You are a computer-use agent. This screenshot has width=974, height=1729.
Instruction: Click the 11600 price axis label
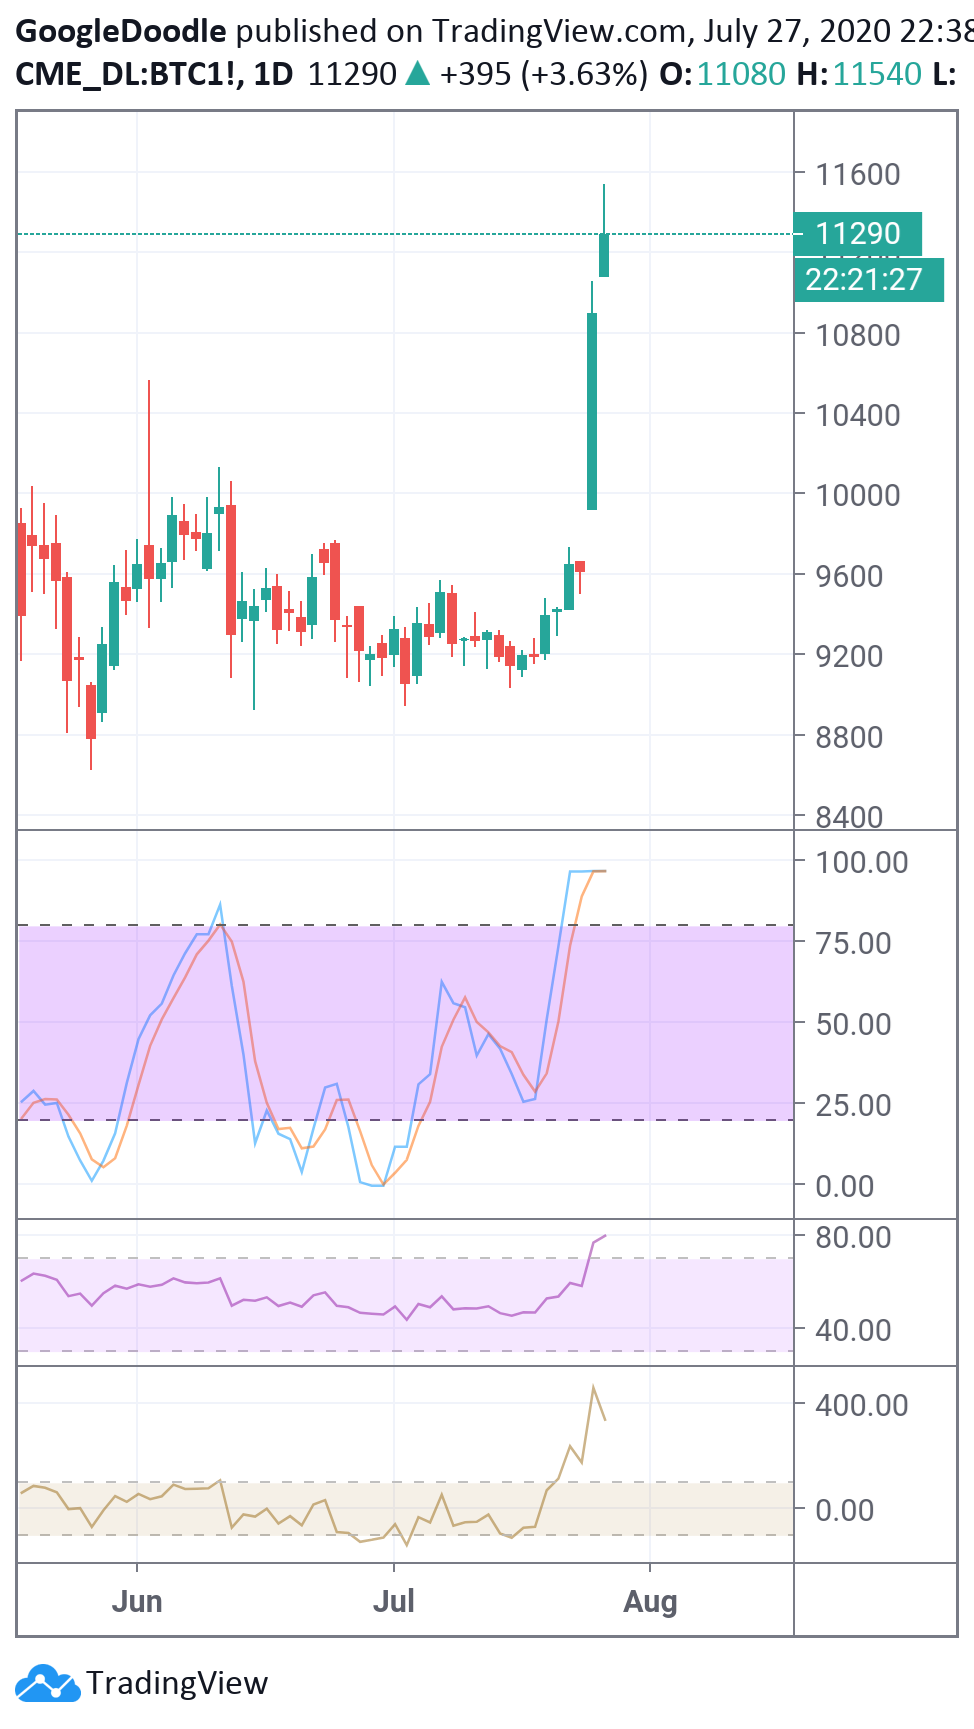(858, 174)
